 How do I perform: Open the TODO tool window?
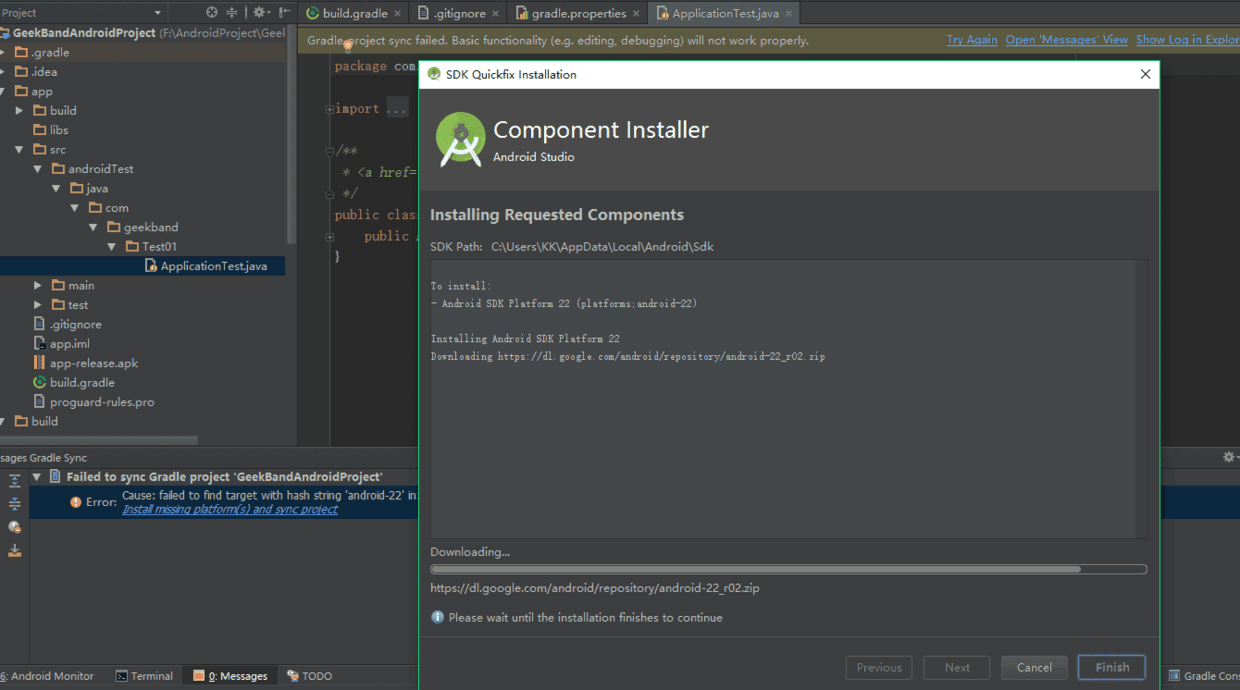[309, 676]
